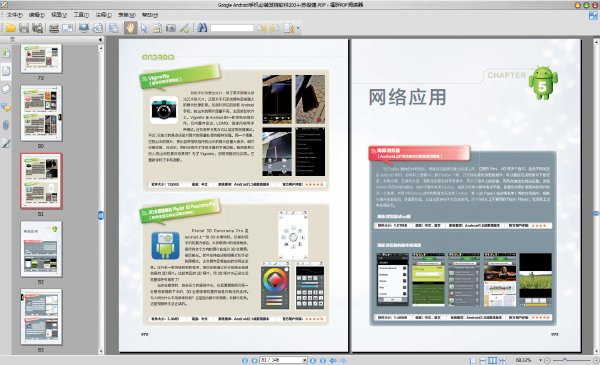This screenshot has height=365, width=600.
Task: Click the thumbnail panel scroll-up arrow
Action: click(x=101, y=49)
